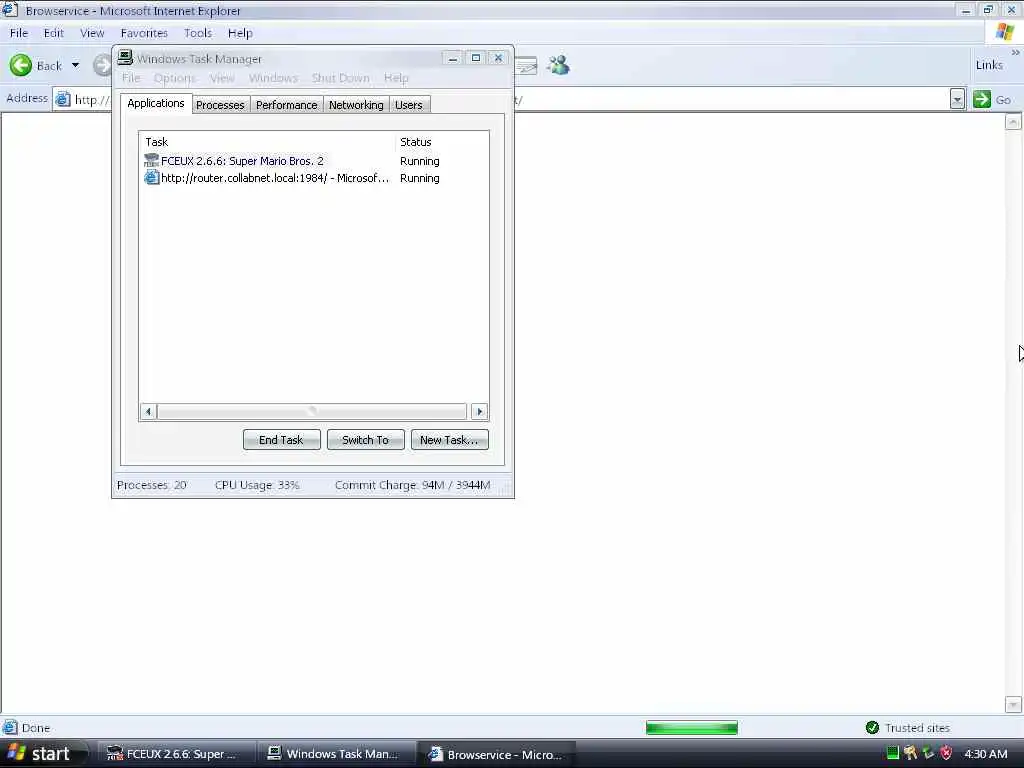Click the Messenger people icon in IE toolbar
The height and width of the screenshot is (768, 1024).
(x=558, y=65)
